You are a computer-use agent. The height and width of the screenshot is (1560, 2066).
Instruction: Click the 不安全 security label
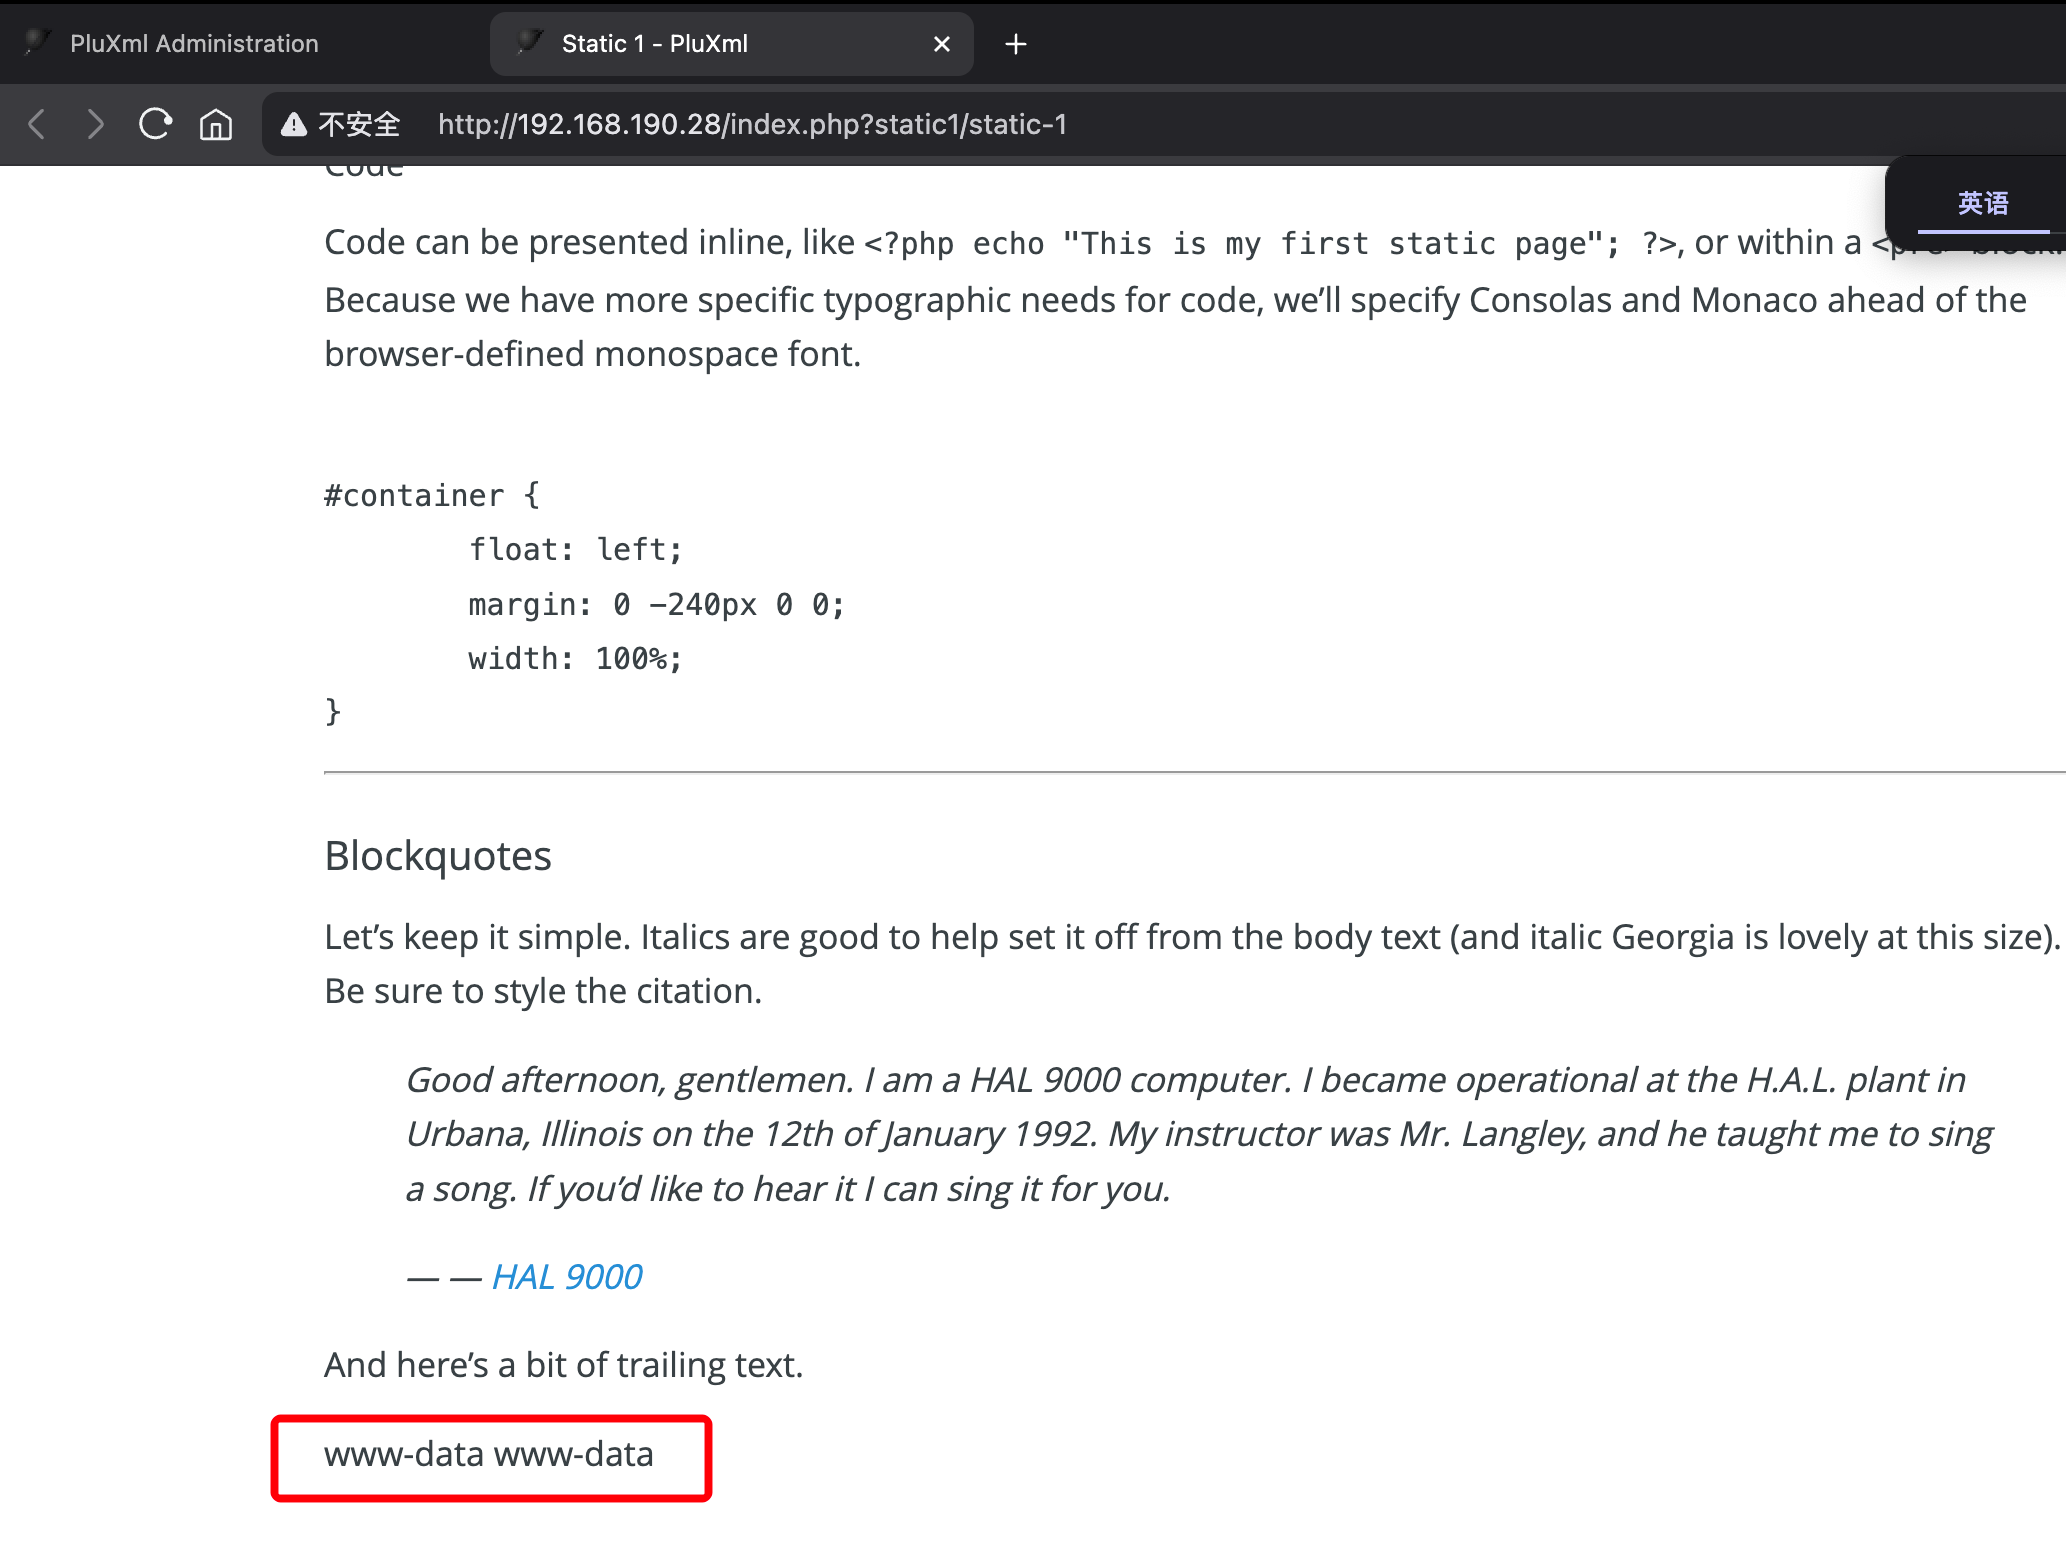359,124
